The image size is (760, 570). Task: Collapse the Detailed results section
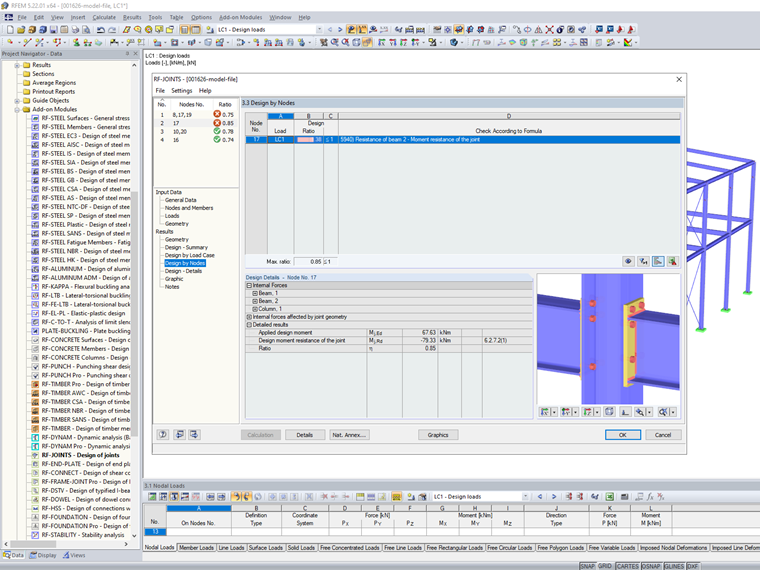pos(249,325)
